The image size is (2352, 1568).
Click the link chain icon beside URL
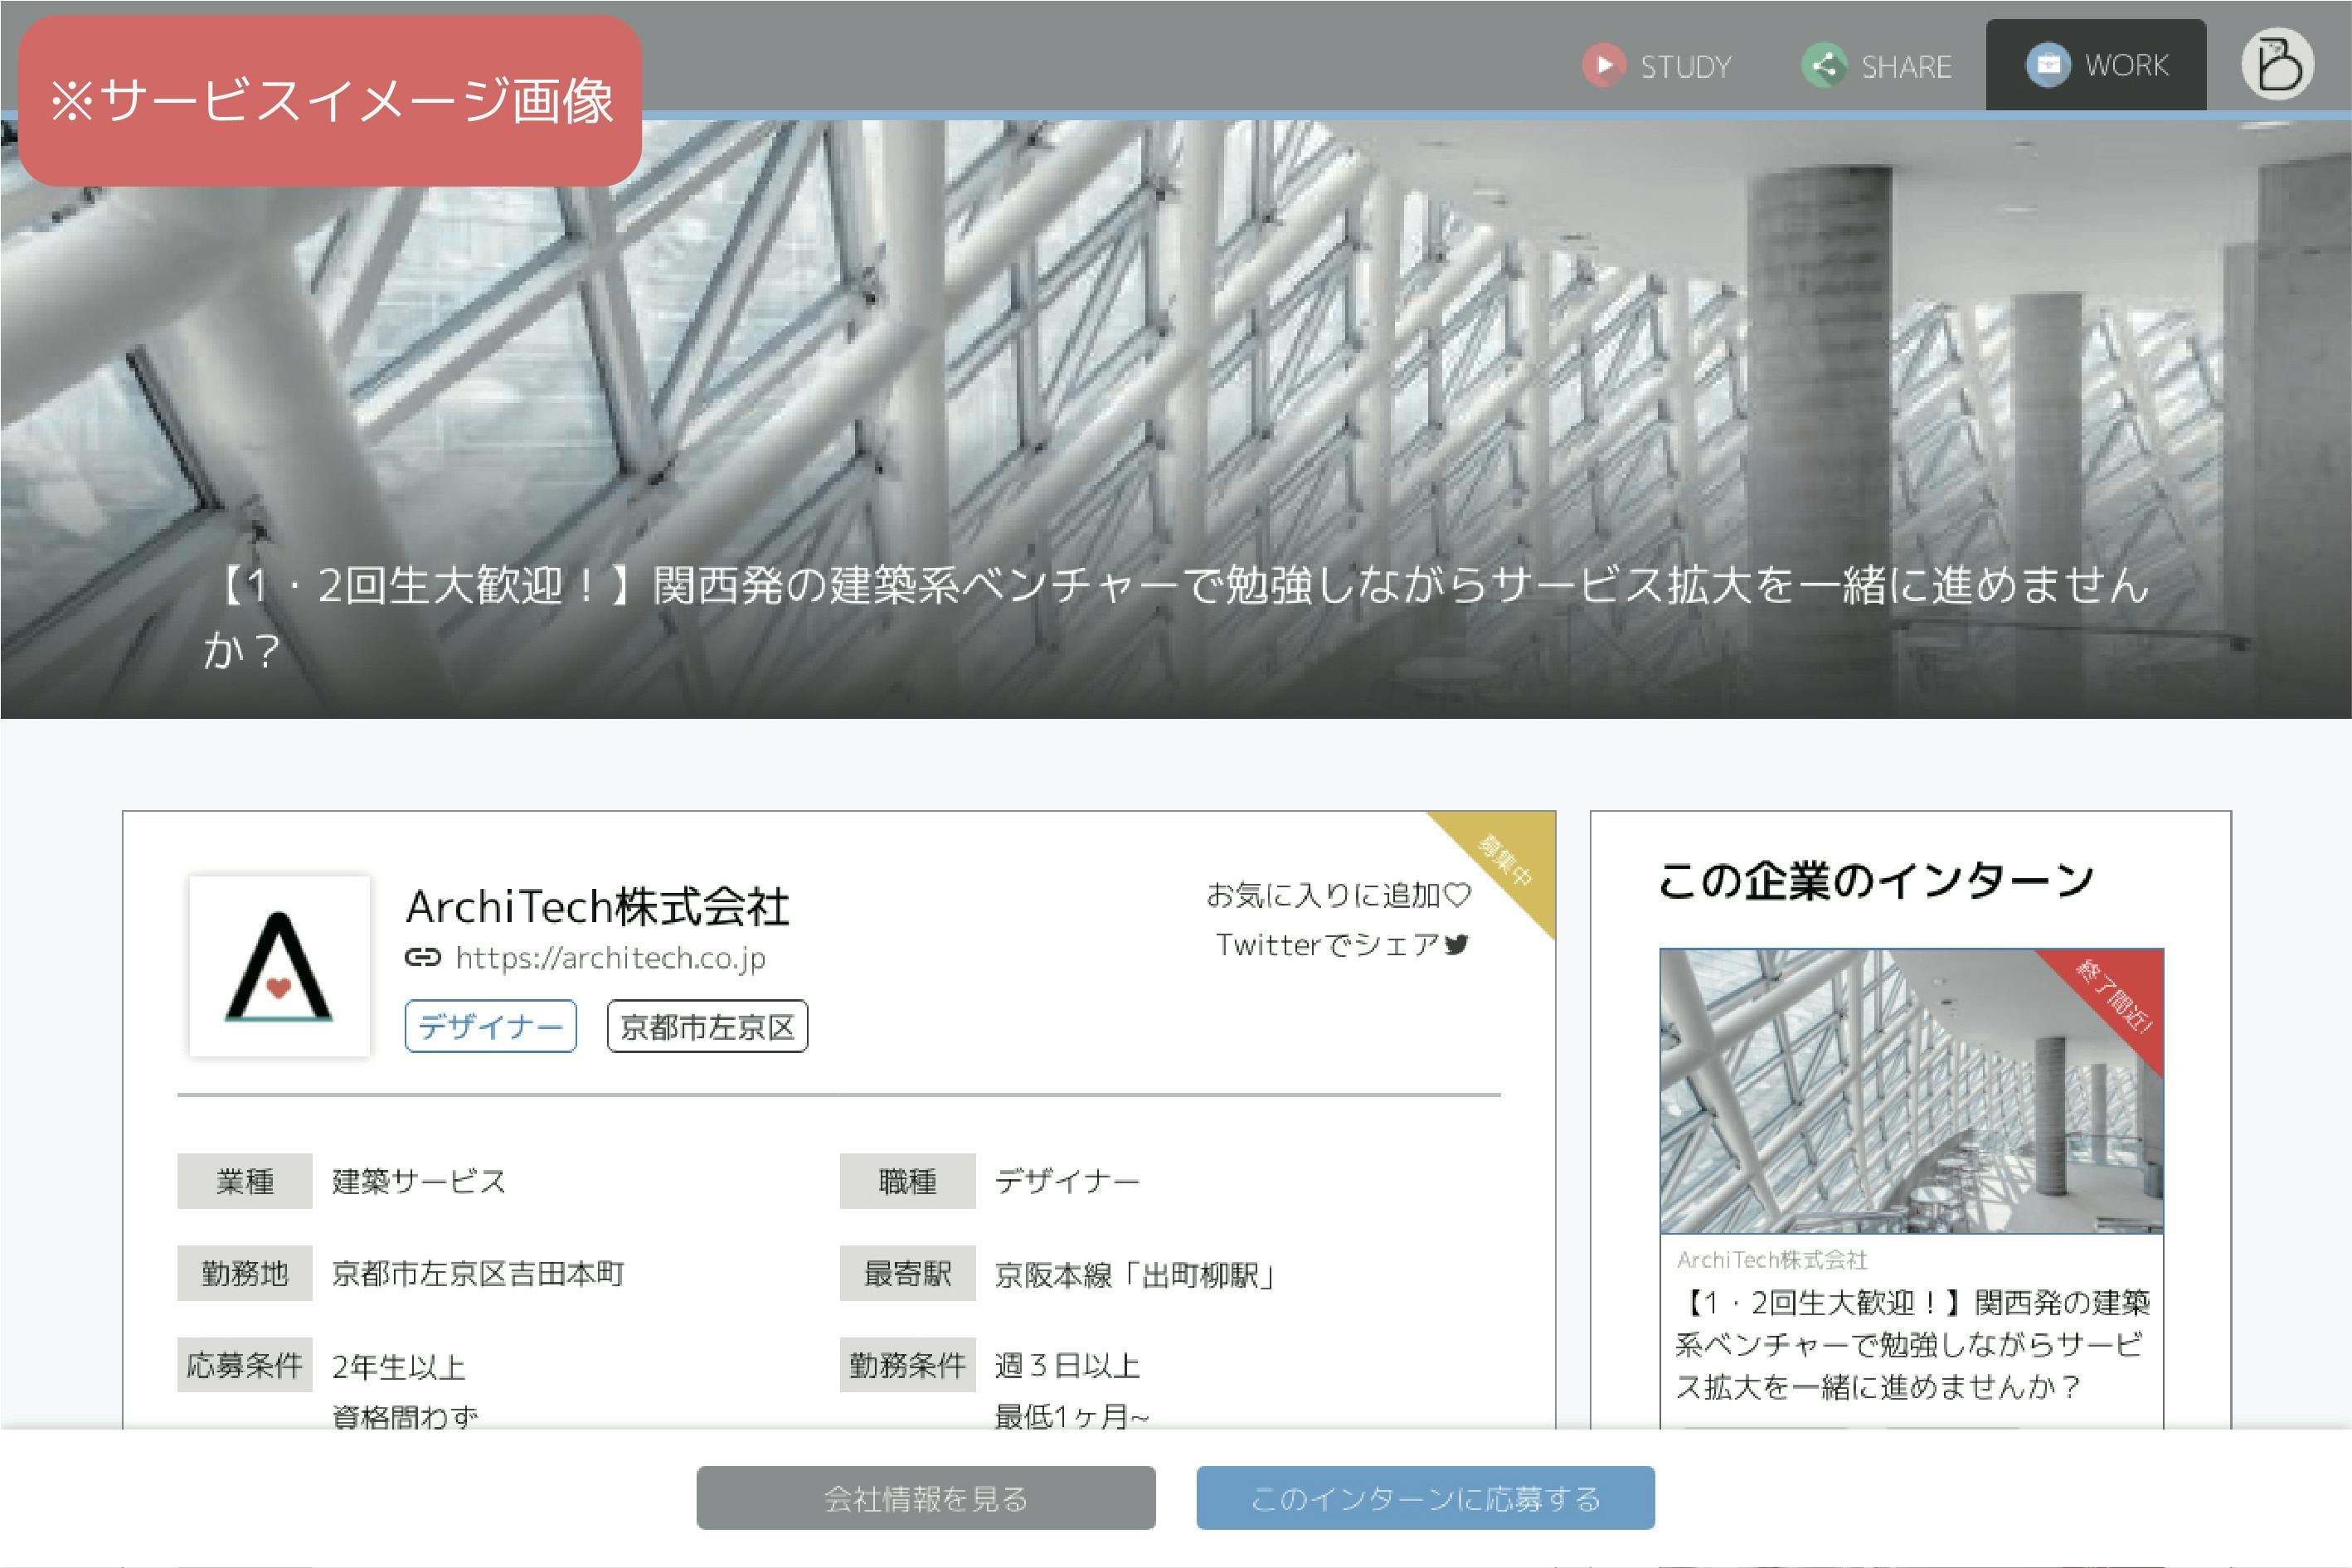click(422, 958)
